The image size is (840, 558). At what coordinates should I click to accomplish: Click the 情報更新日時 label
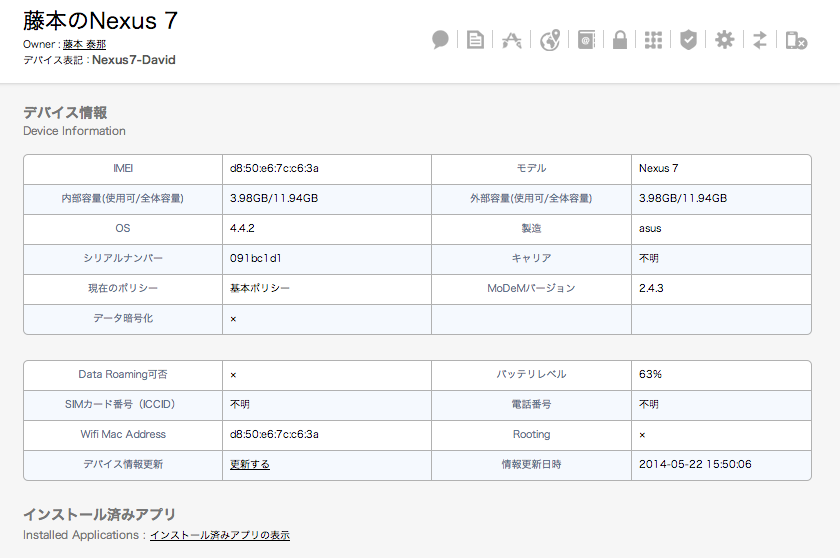pyautogui.click(x=531, y=464)
